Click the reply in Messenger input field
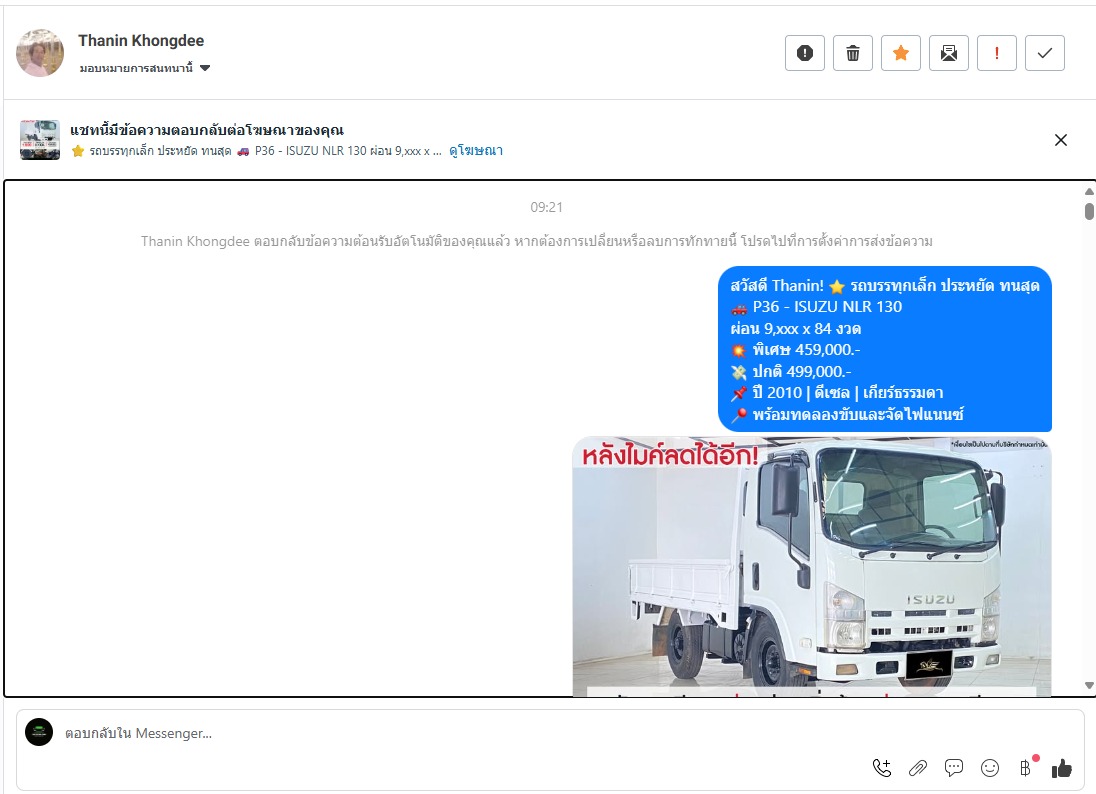The height and width of the screenshot is (794, 1096). 447,733
